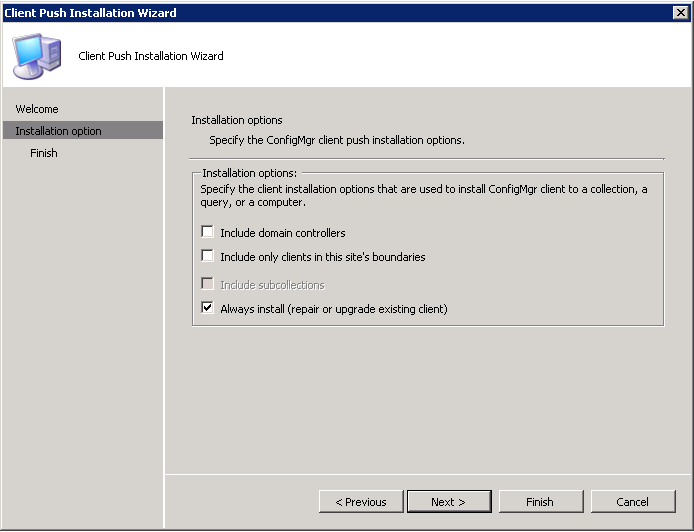Viewport: 694px width, 532px height.
Task: Click the 'Installation options:' group box label
Action: (x=250, y=173)
